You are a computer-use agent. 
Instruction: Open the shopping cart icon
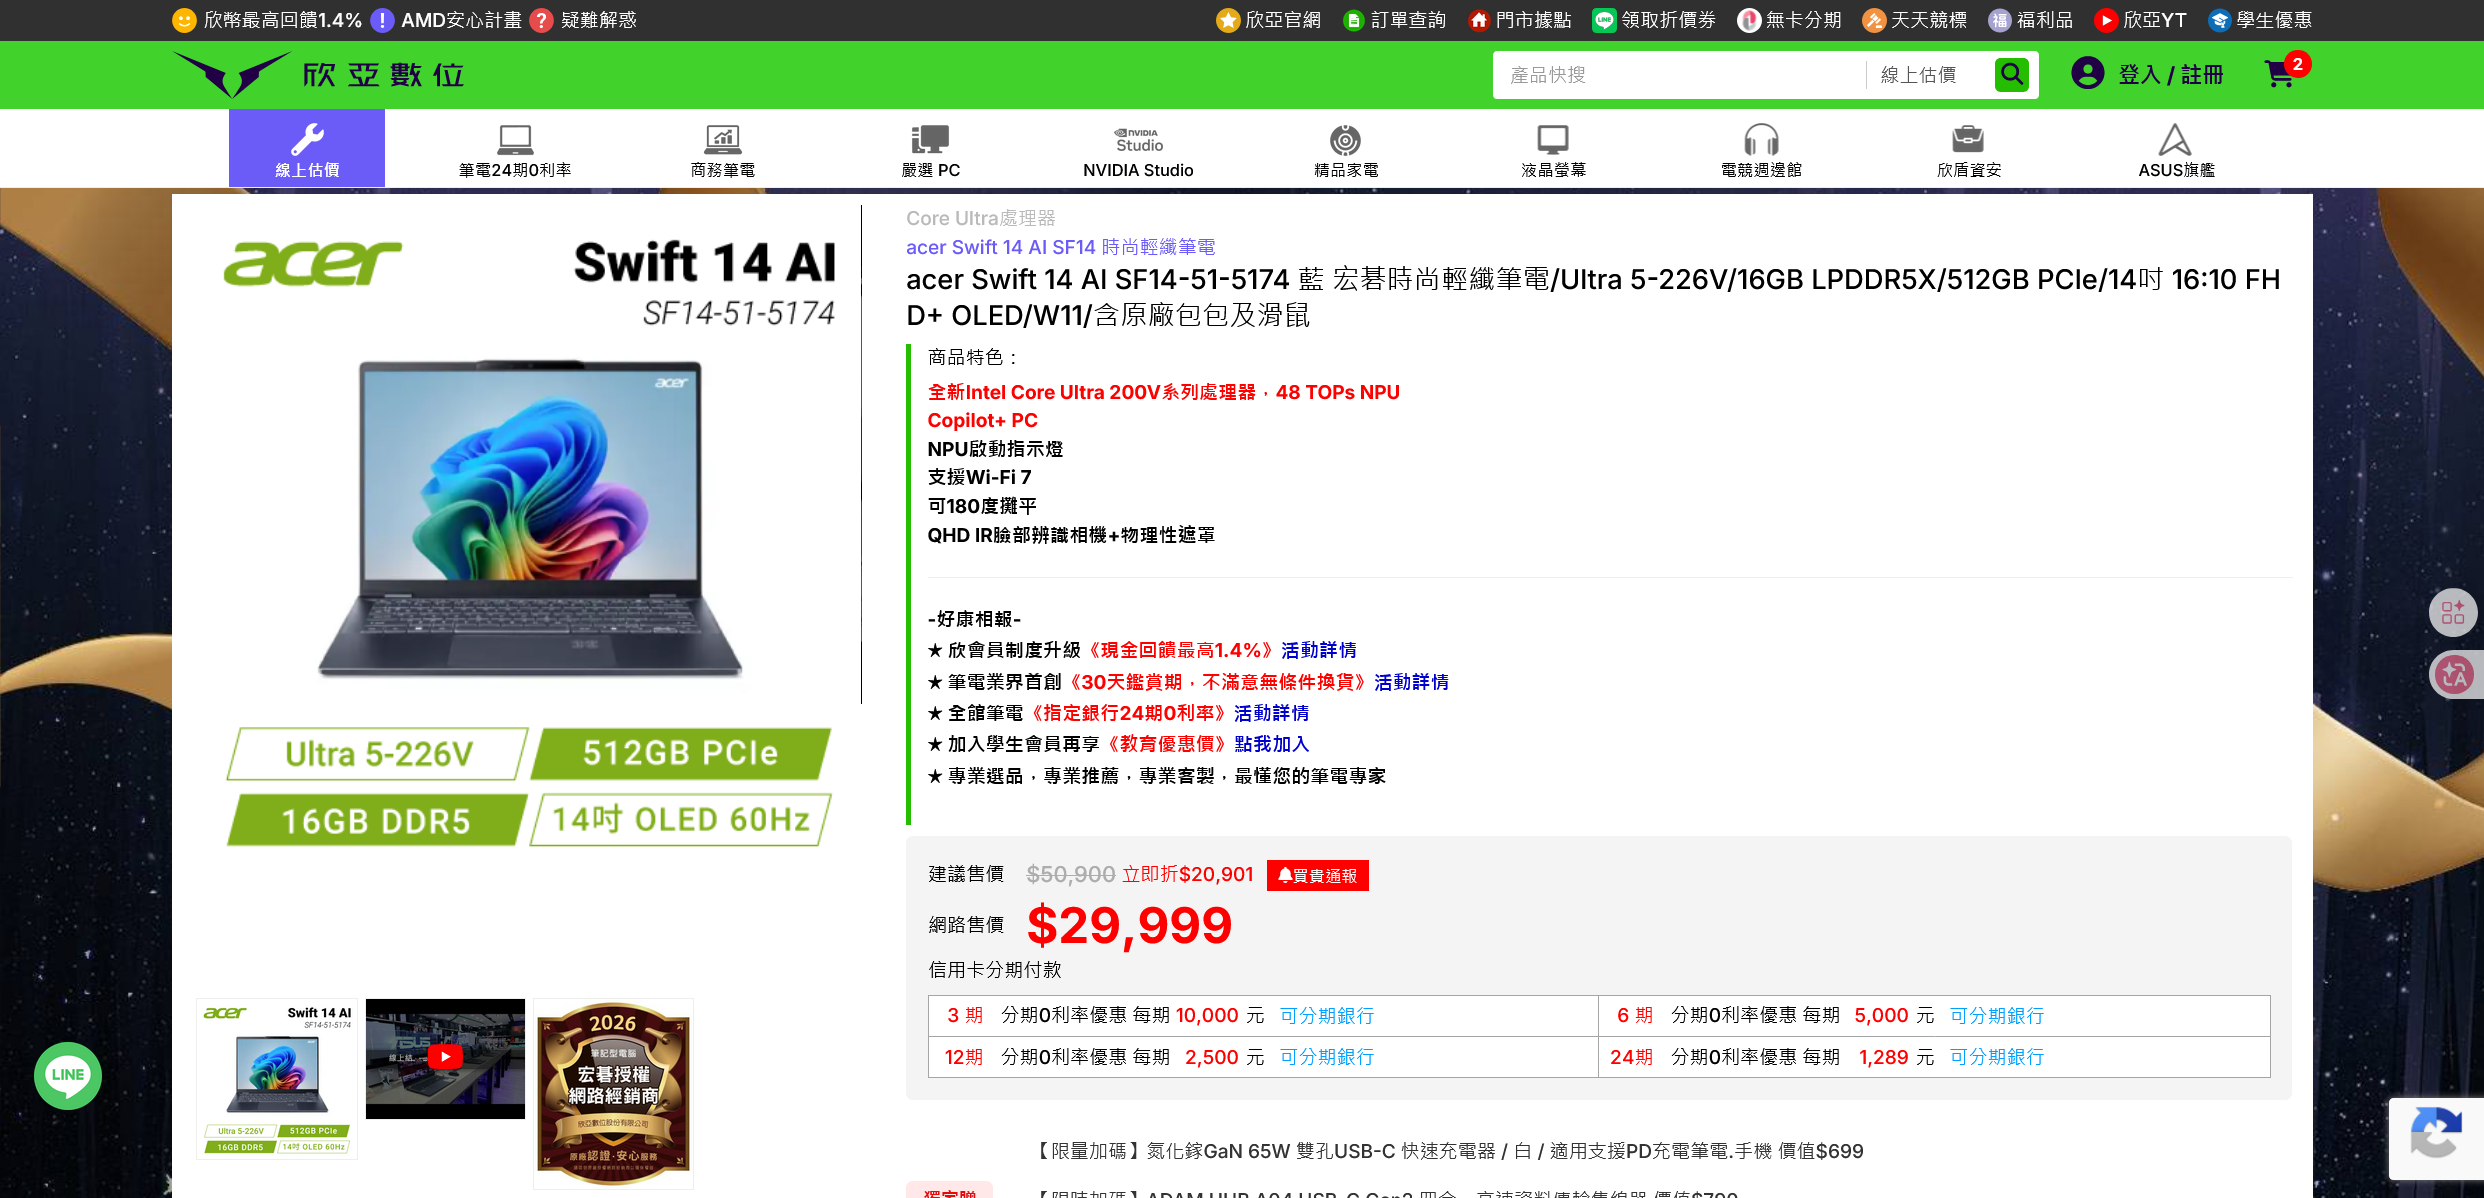pos(2279,75)
